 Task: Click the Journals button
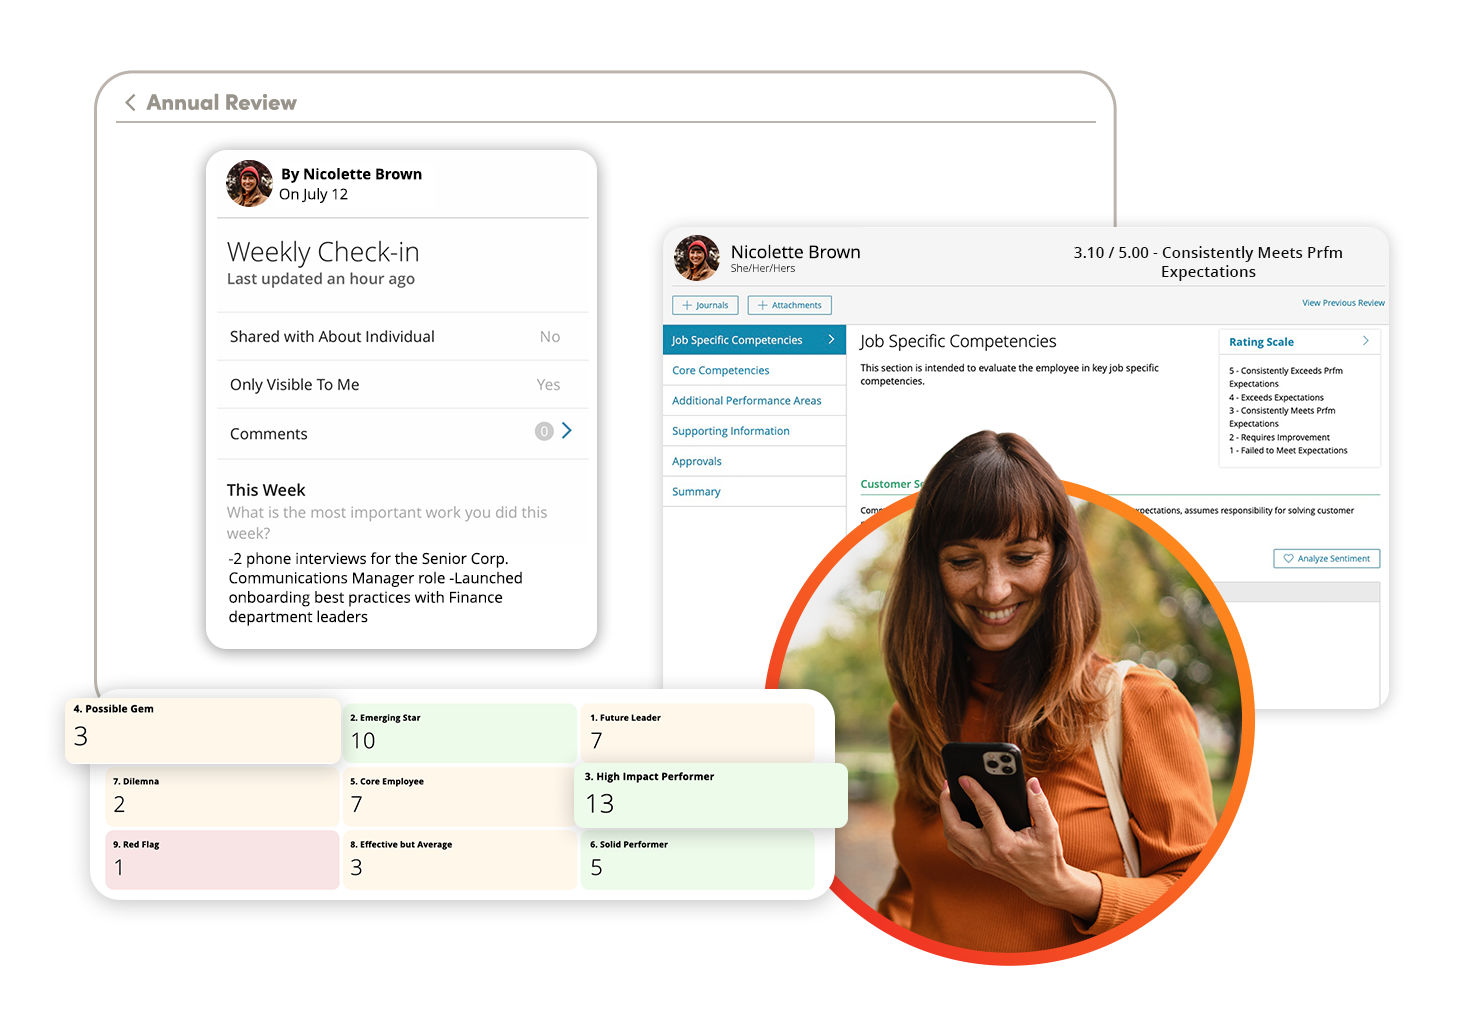[705, 305]
